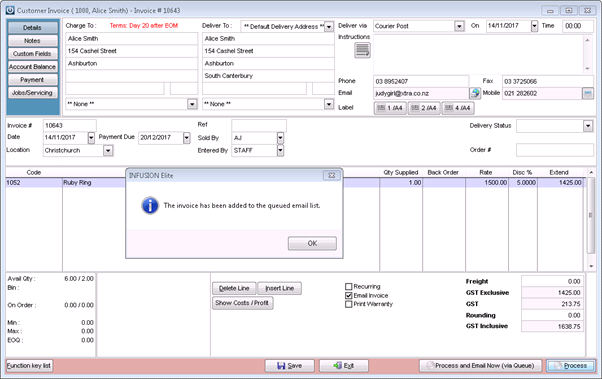Open the Custom Fields tab
The width and height of the screenshot is (602, 379).
tap(33, 54)
